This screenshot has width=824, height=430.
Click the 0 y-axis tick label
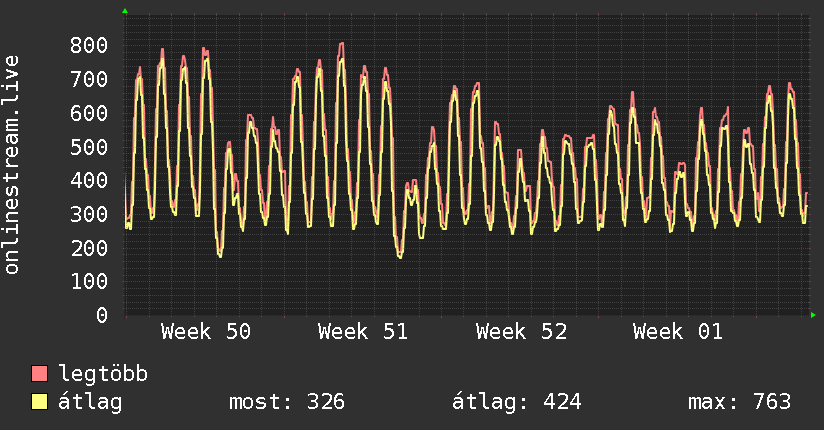point(102,315)
